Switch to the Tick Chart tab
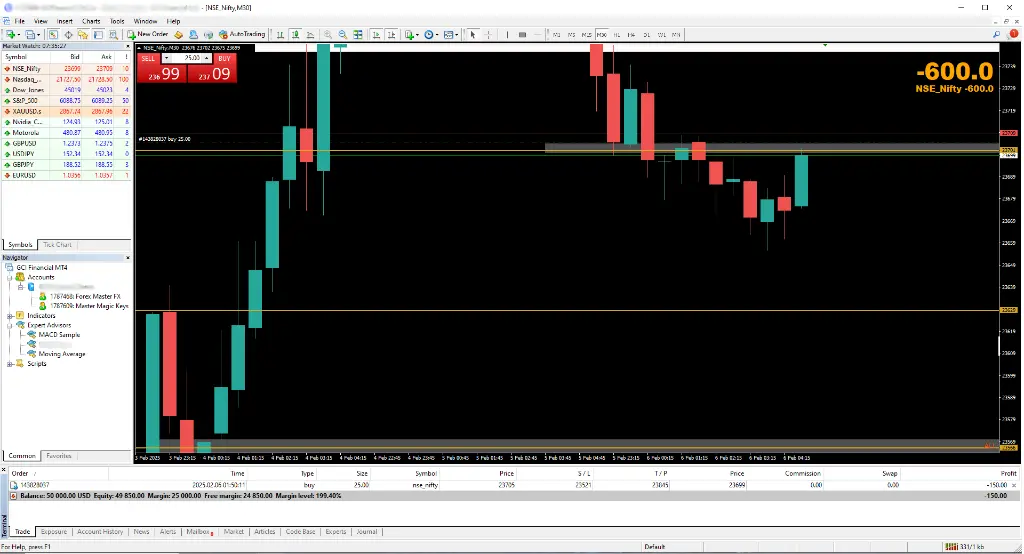 (57, 244)
